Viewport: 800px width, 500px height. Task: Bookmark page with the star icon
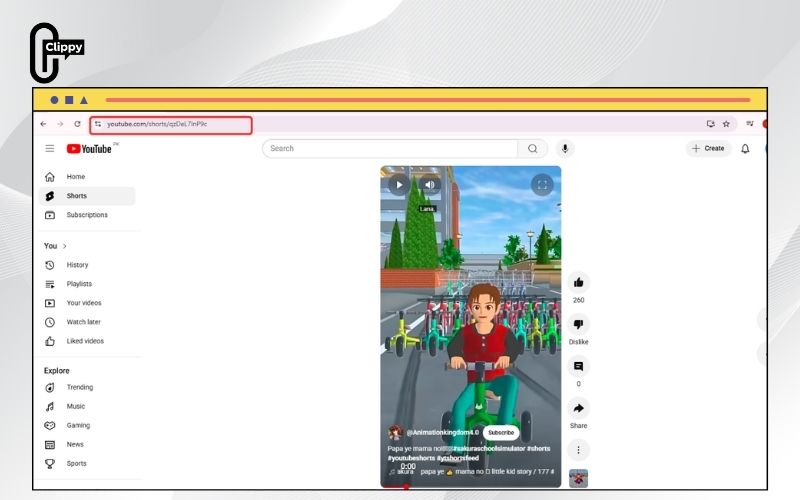click(x=726, y=124)
